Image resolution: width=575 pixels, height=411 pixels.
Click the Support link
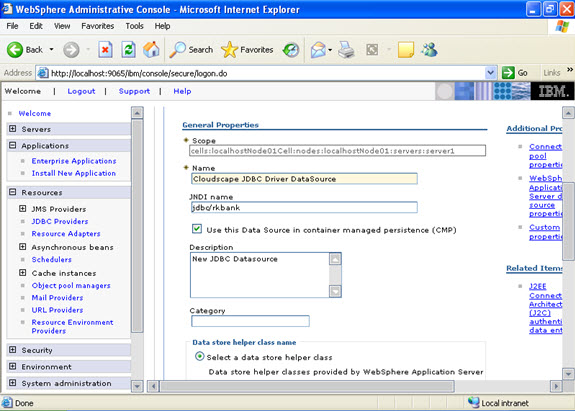134,91
